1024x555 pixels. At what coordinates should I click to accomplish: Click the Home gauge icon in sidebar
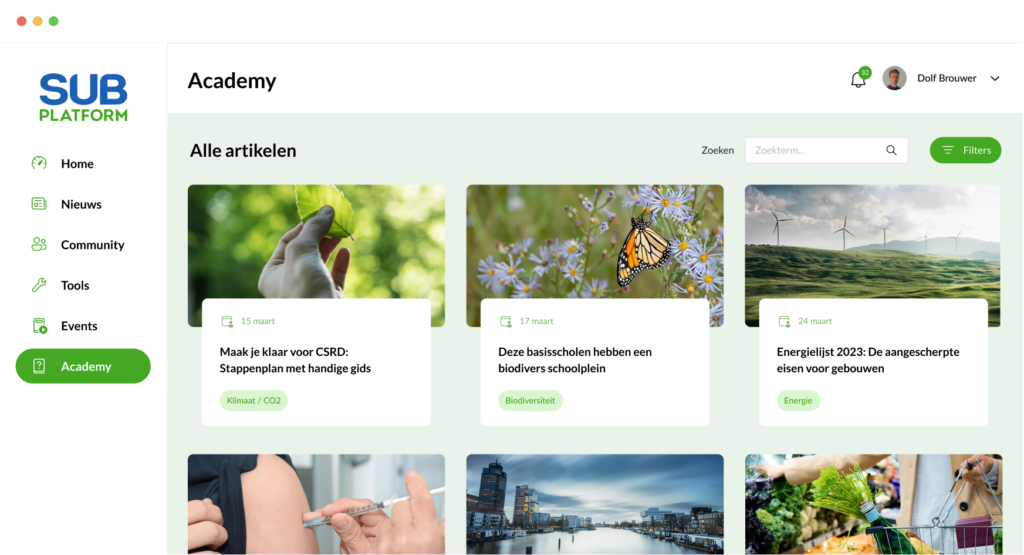39,163
